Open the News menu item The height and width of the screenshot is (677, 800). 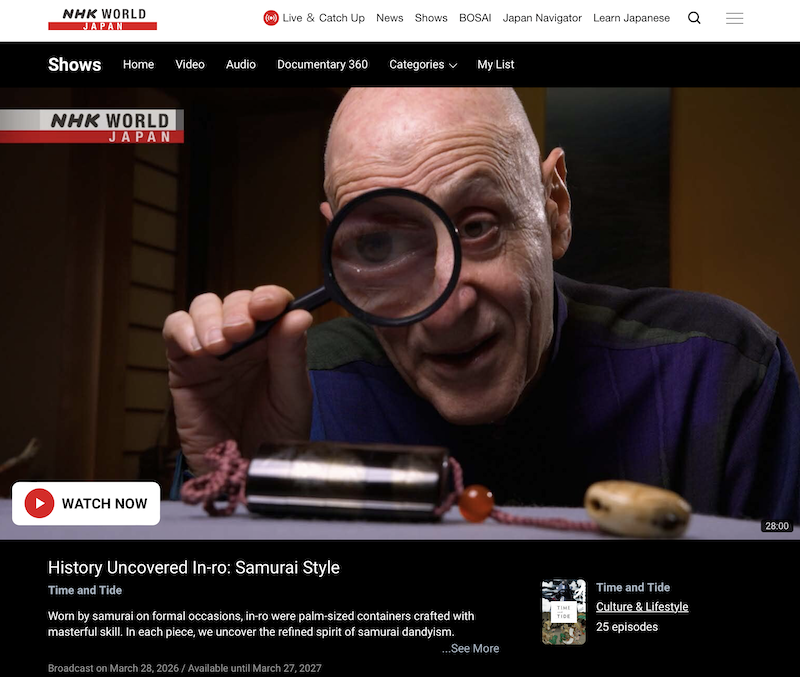pos(390,18)
